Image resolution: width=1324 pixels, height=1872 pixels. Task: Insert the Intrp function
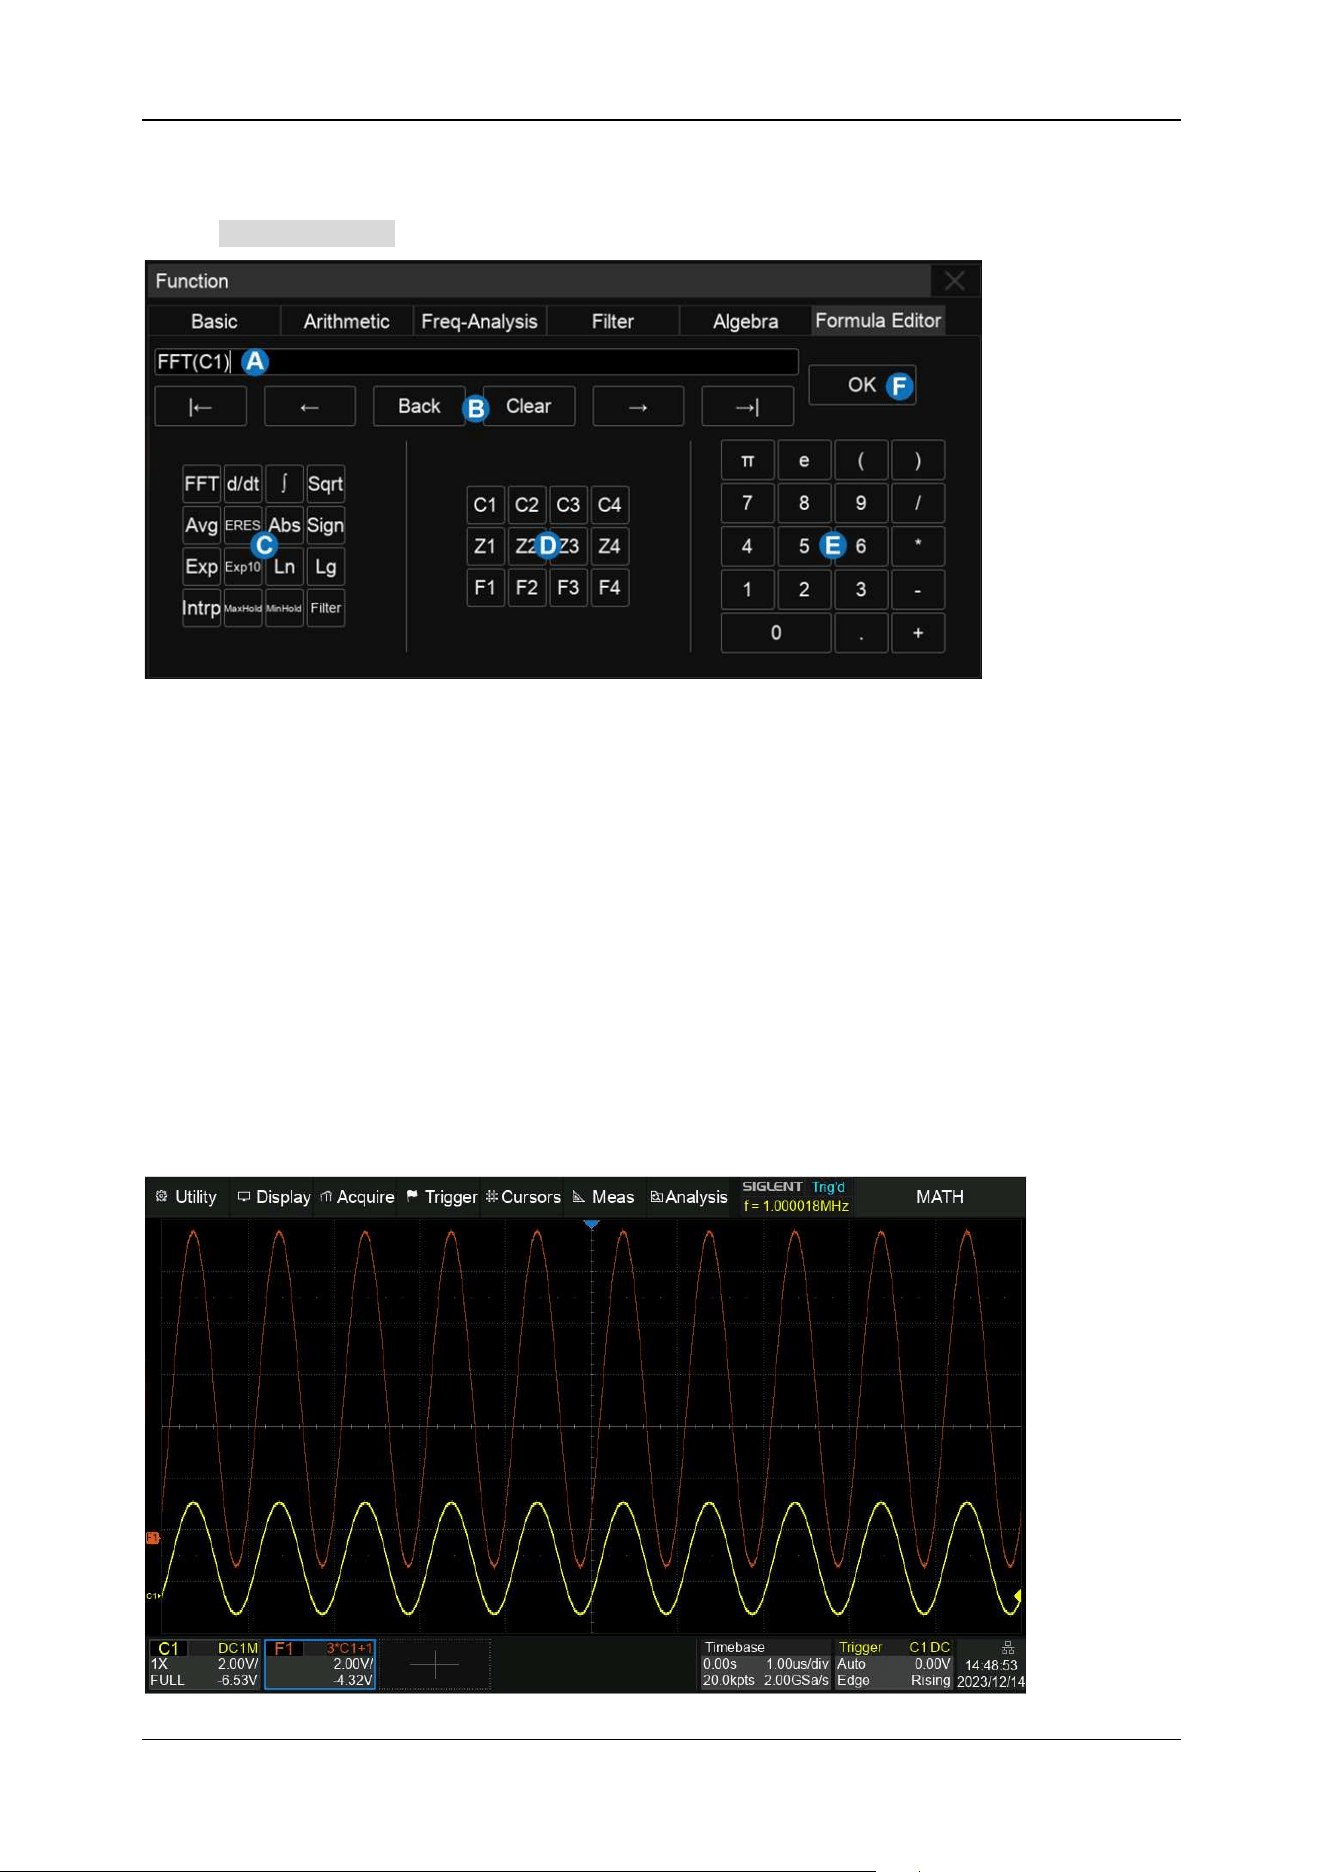[x=201, y=608]
